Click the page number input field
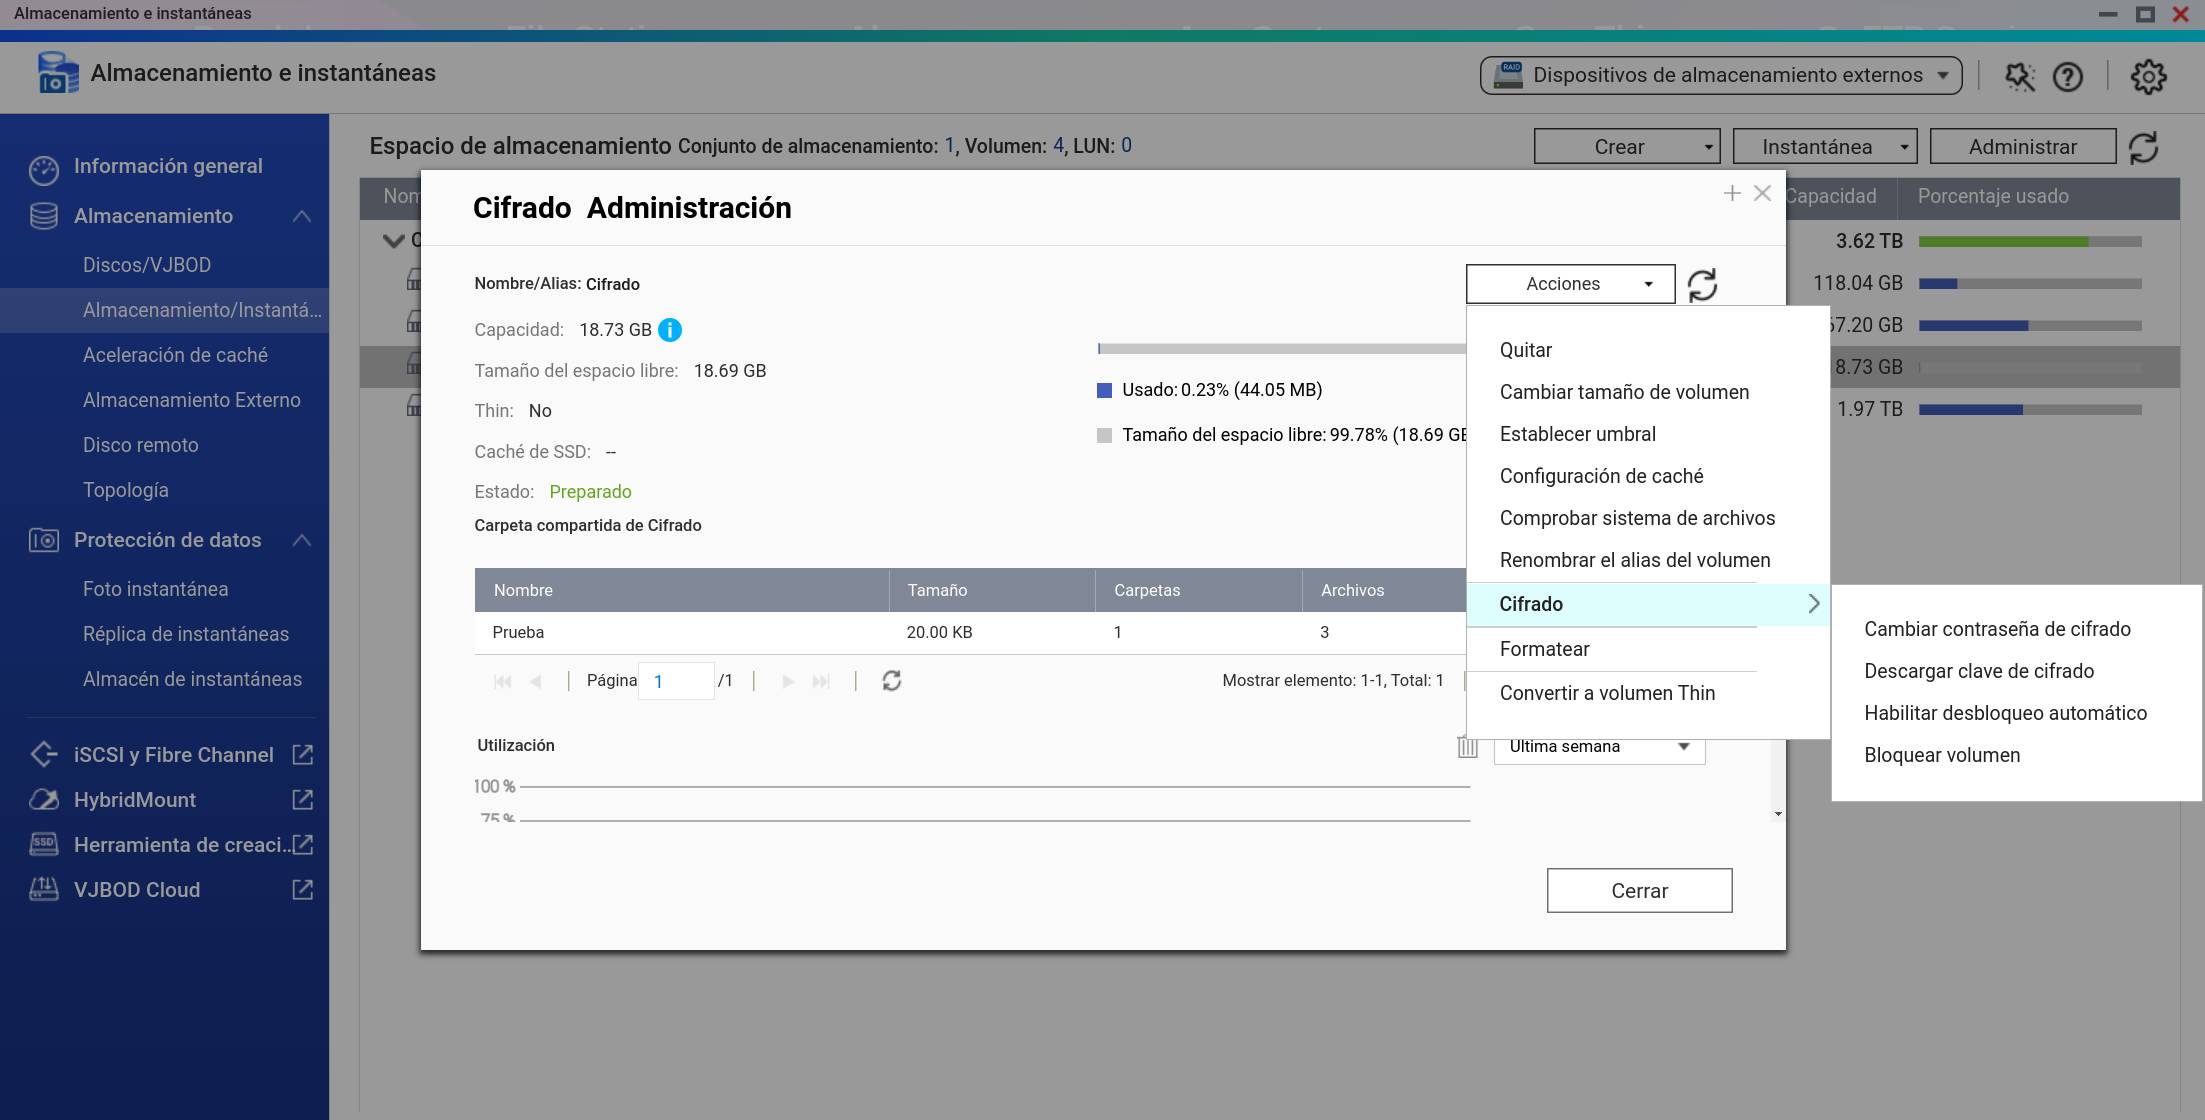 pos(676,682)
